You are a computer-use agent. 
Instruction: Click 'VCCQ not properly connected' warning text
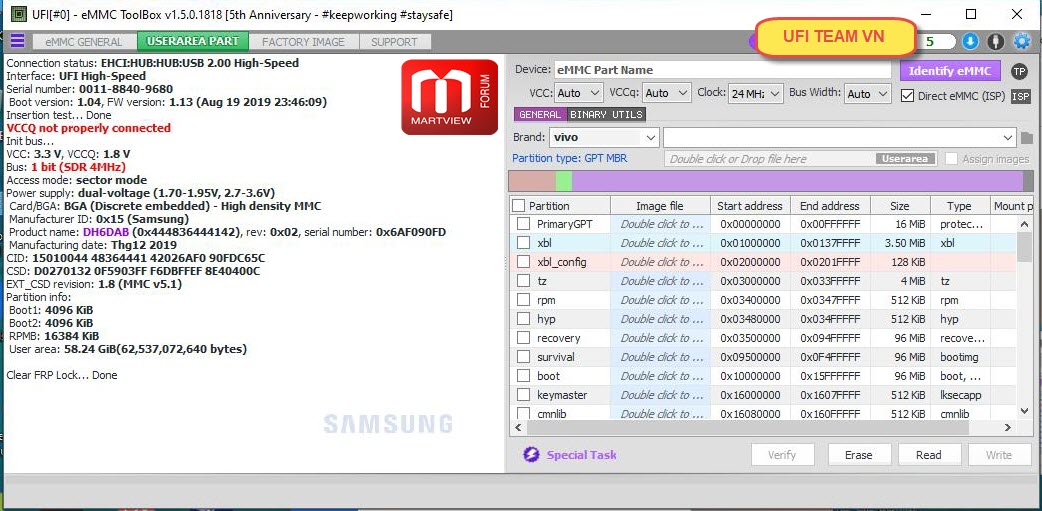(88, 128)
